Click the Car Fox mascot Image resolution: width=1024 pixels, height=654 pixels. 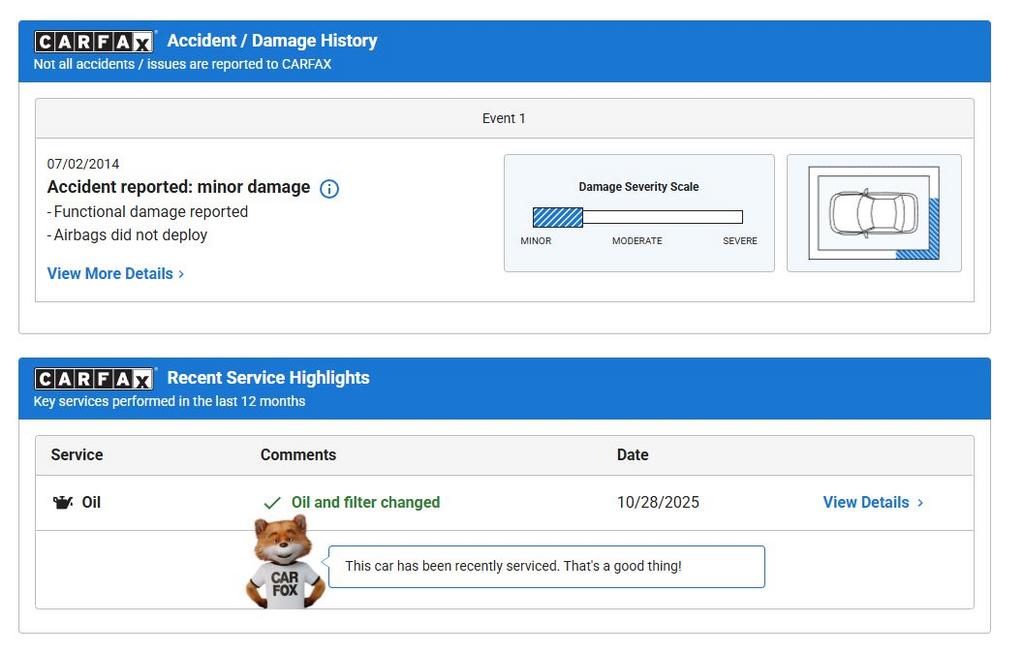point(285,562)
